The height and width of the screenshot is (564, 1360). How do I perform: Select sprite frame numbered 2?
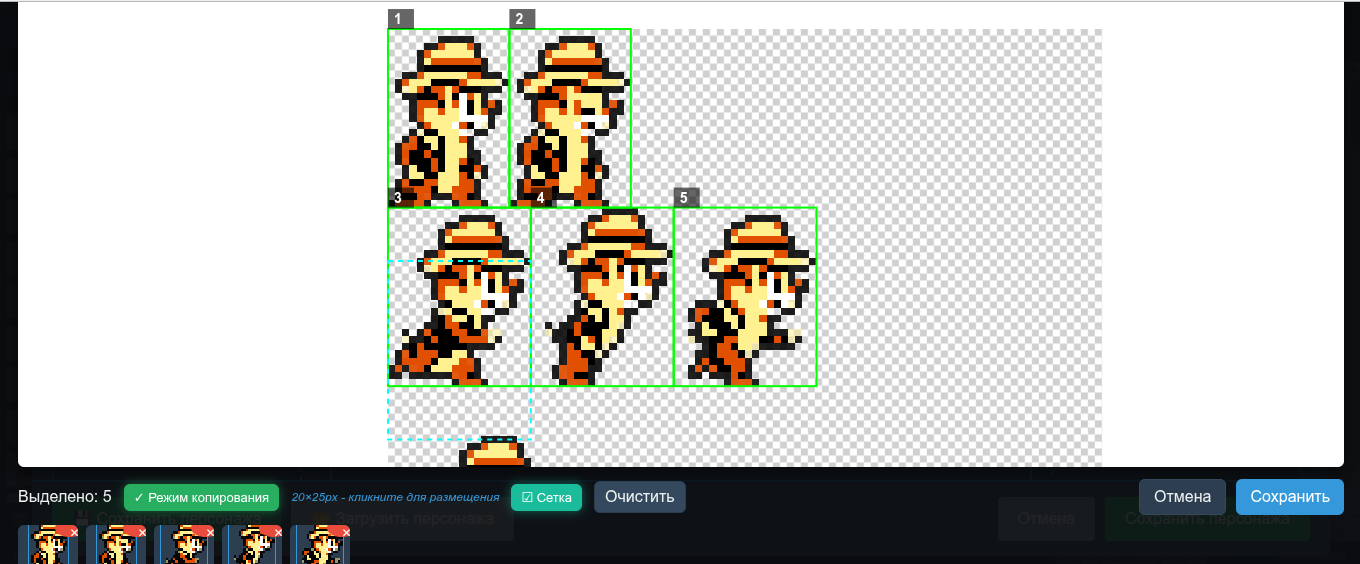tap(570, 118)
